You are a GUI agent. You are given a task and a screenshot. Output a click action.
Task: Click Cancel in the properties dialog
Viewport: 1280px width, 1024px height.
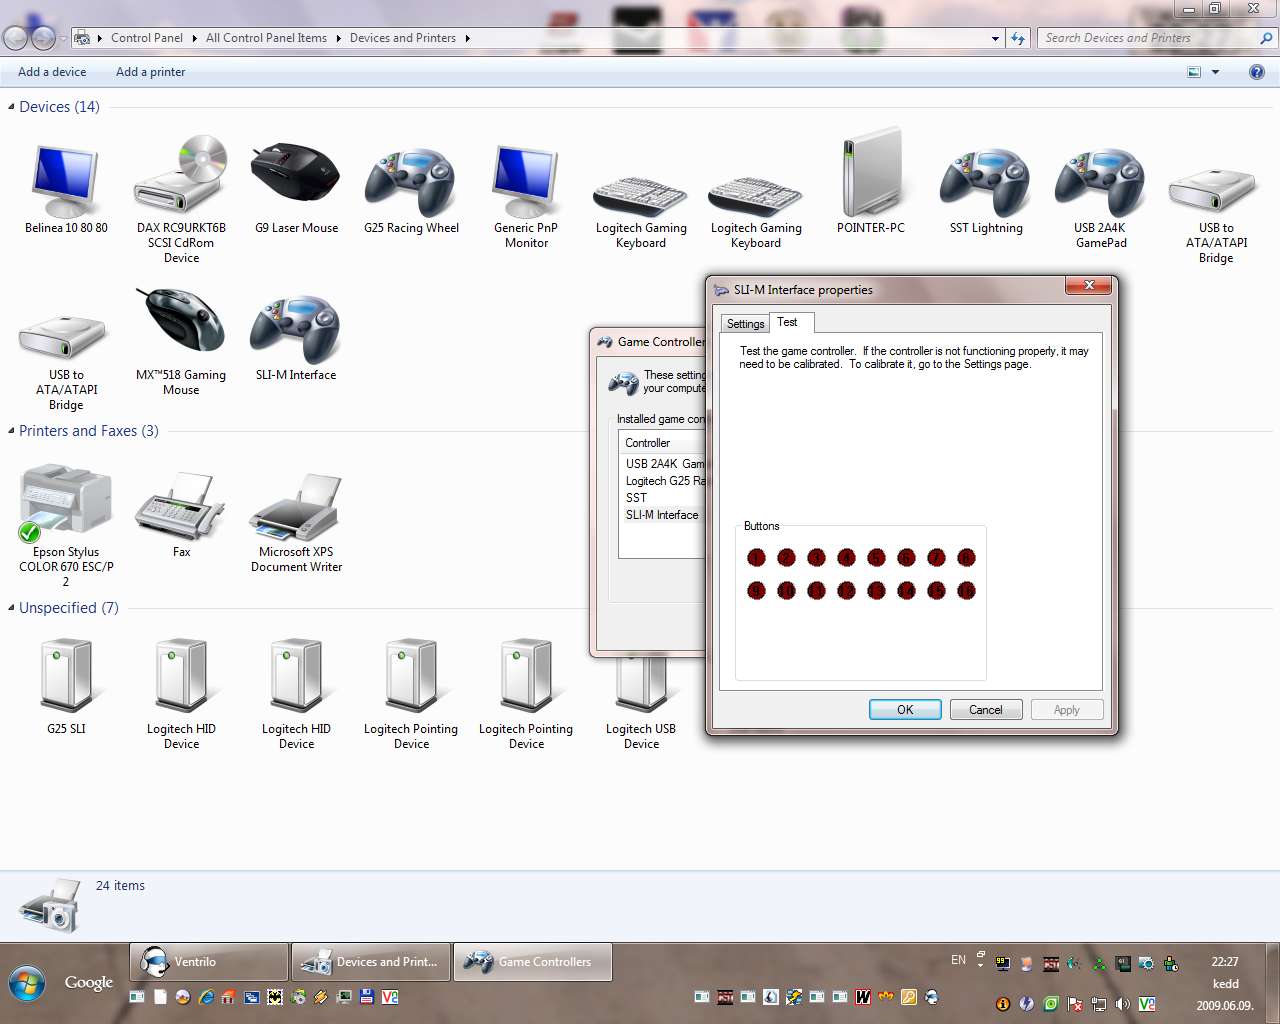tap(985, 710)
